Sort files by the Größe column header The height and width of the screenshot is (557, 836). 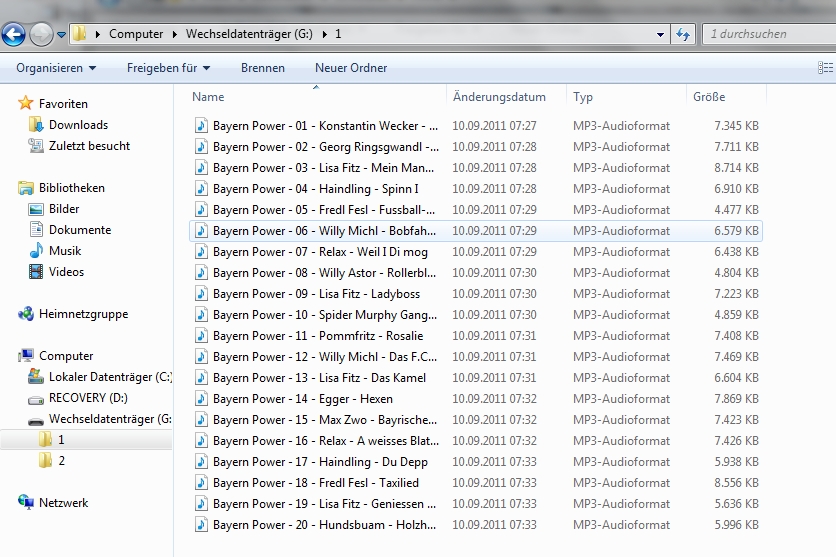(709, 97)
